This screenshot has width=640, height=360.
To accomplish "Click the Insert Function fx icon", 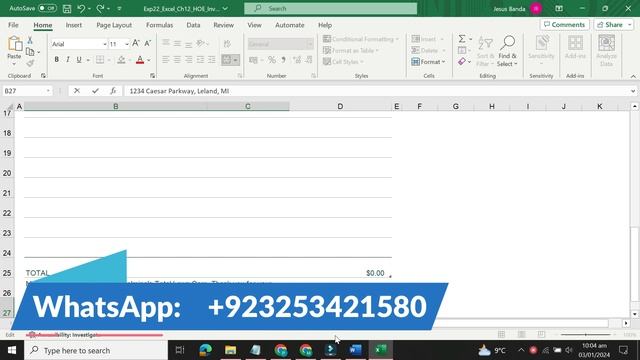I will click(113, 91).
